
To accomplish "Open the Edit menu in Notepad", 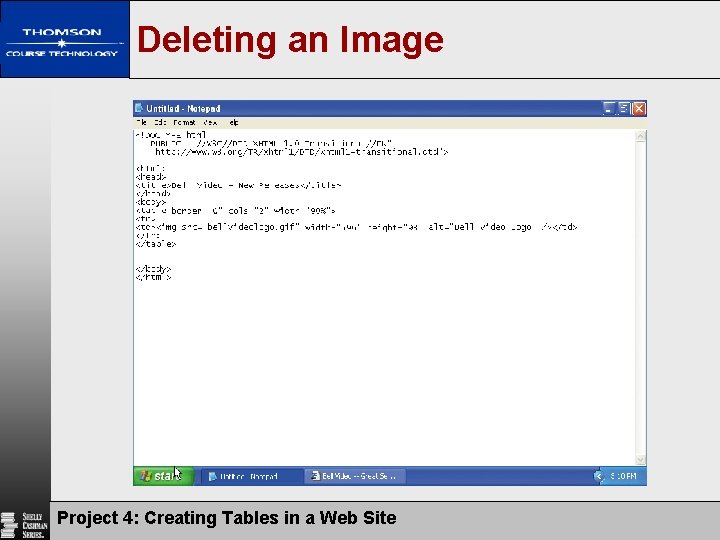I will coord(160,123).
